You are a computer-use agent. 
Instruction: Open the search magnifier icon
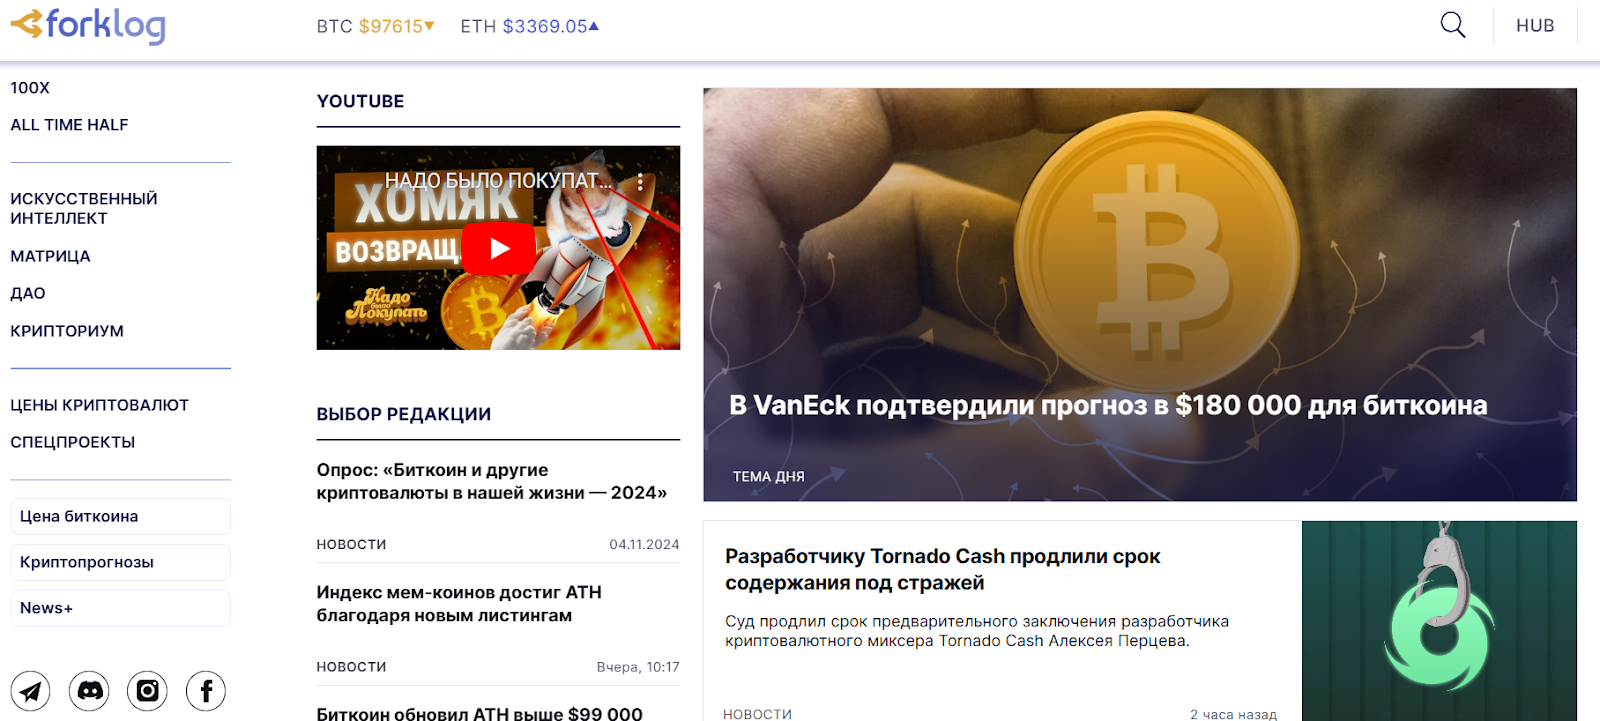1452,25
